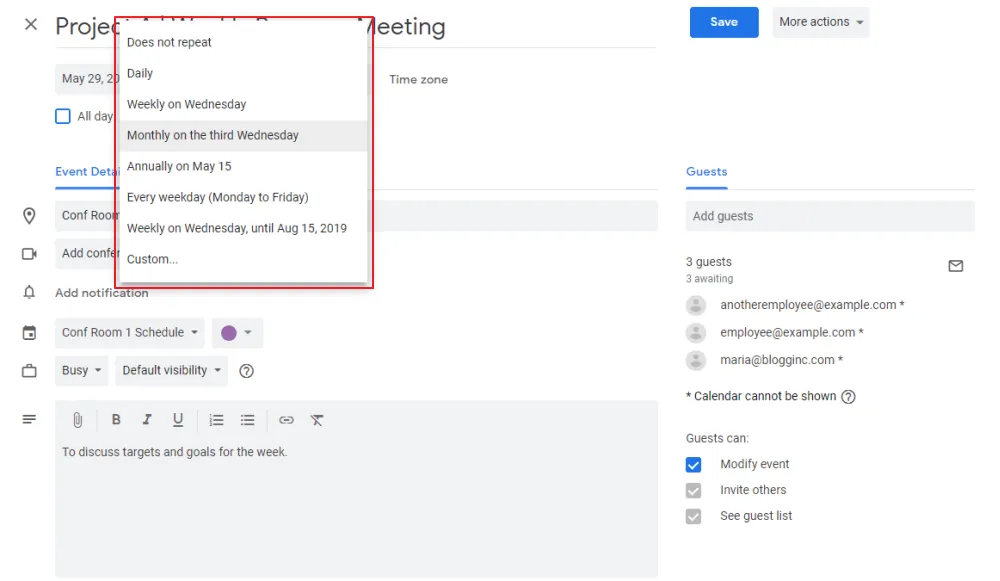Email guests using the envelope icon
Screen dimensions: 1000x581
tap(955, 266)
